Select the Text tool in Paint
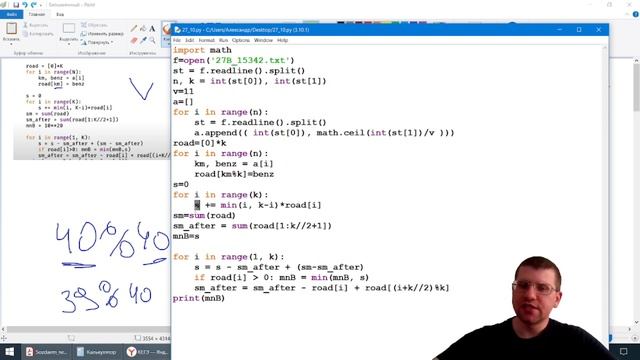The image size is (640, 360). [x=152, y=28]
